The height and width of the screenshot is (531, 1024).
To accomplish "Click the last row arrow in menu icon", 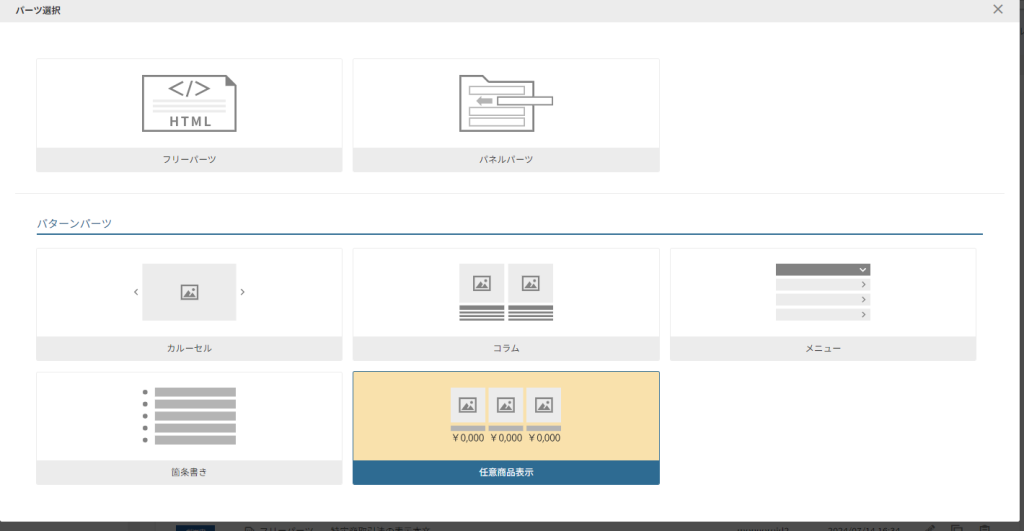I will pos(862,314).
